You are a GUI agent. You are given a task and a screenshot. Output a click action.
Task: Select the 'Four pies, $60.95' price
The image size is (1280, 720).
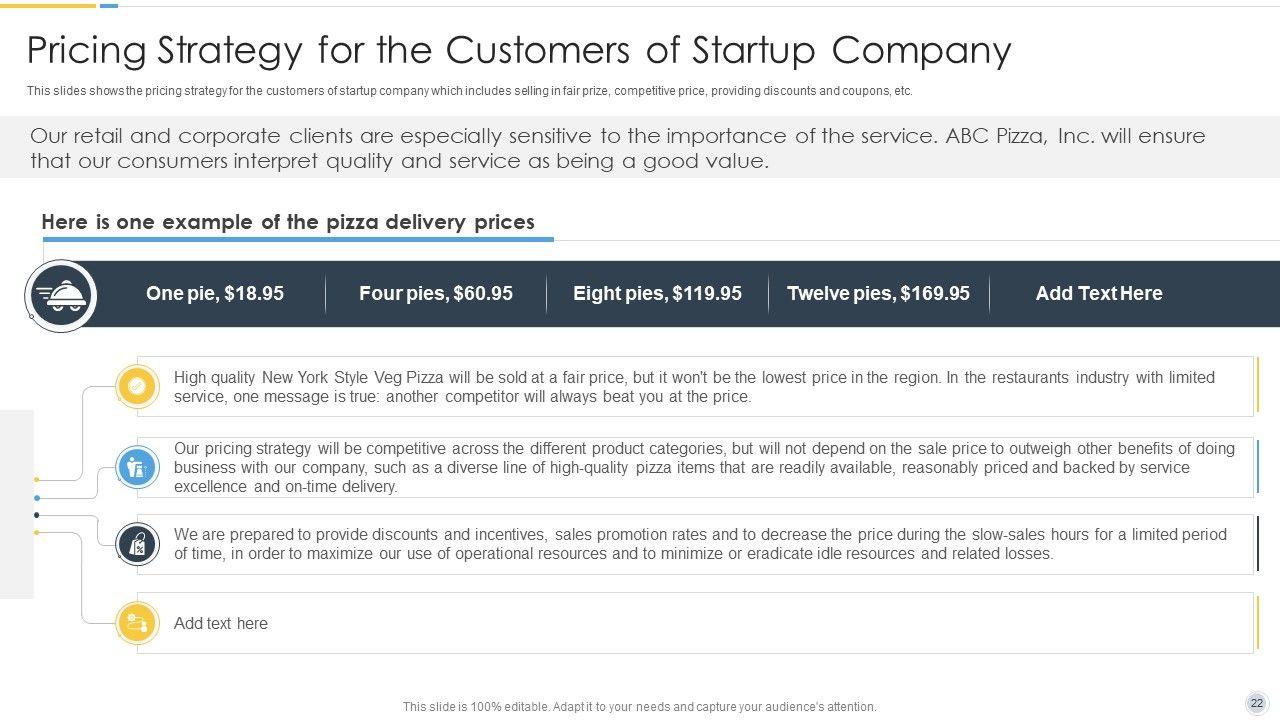(436, 293)
